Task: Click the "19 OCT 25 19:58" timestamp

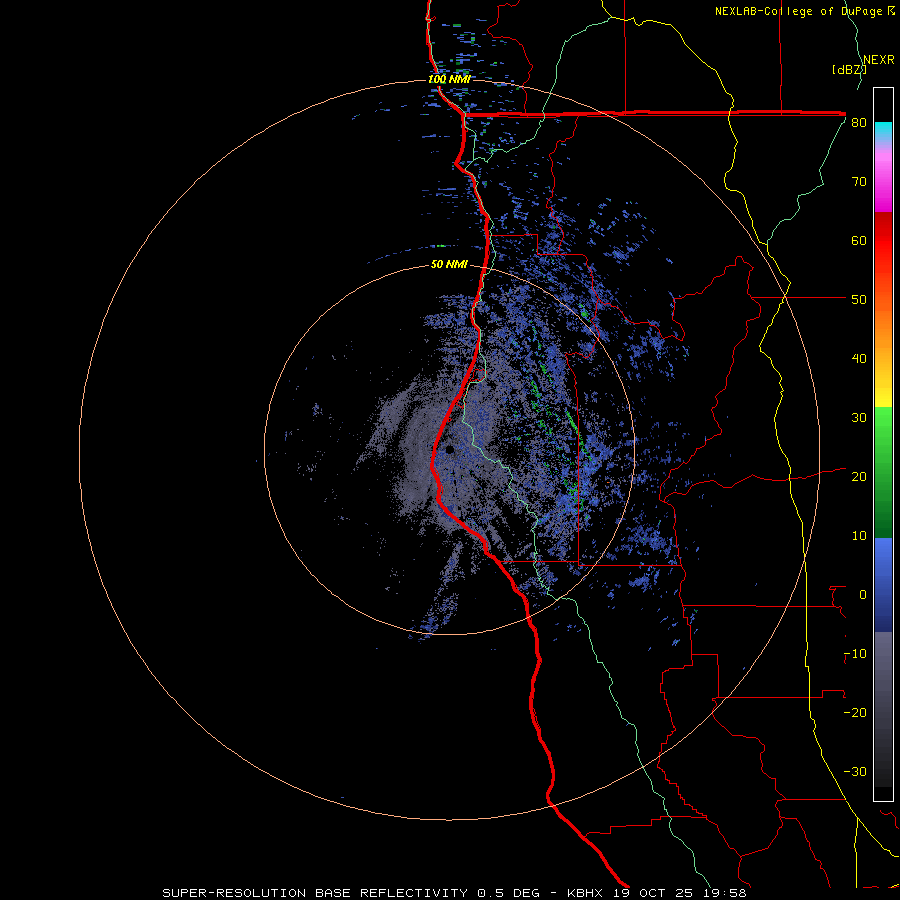Action: click(x=680, y=893)
